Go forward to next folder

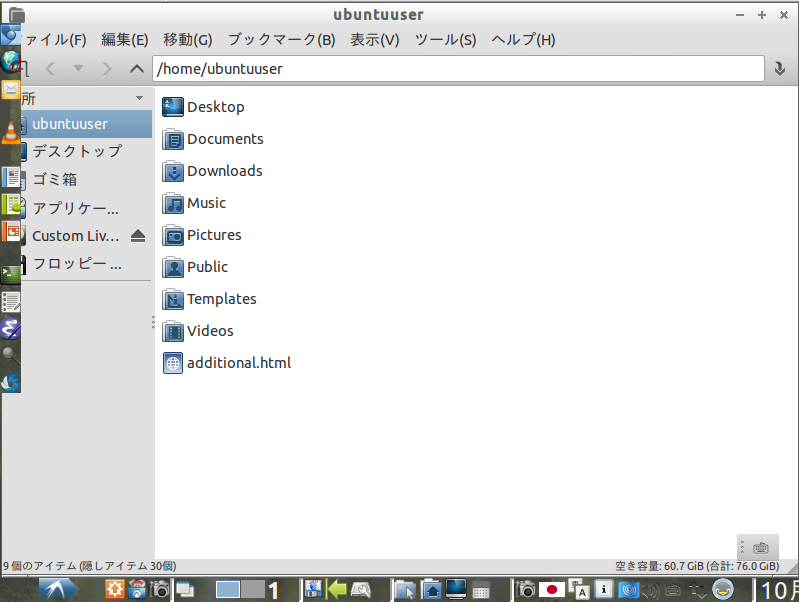pos(106,68)
